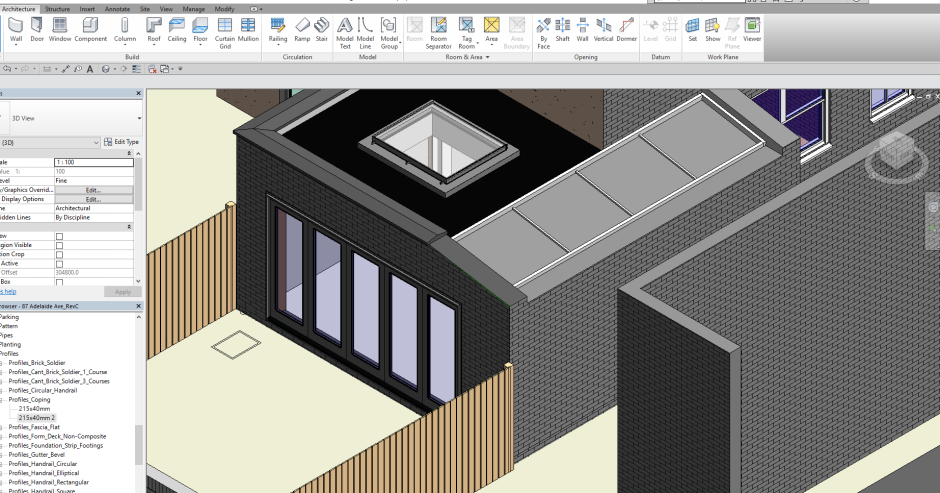Activate the By Face opening tool

pyautogui.click(x=543, y=33)
